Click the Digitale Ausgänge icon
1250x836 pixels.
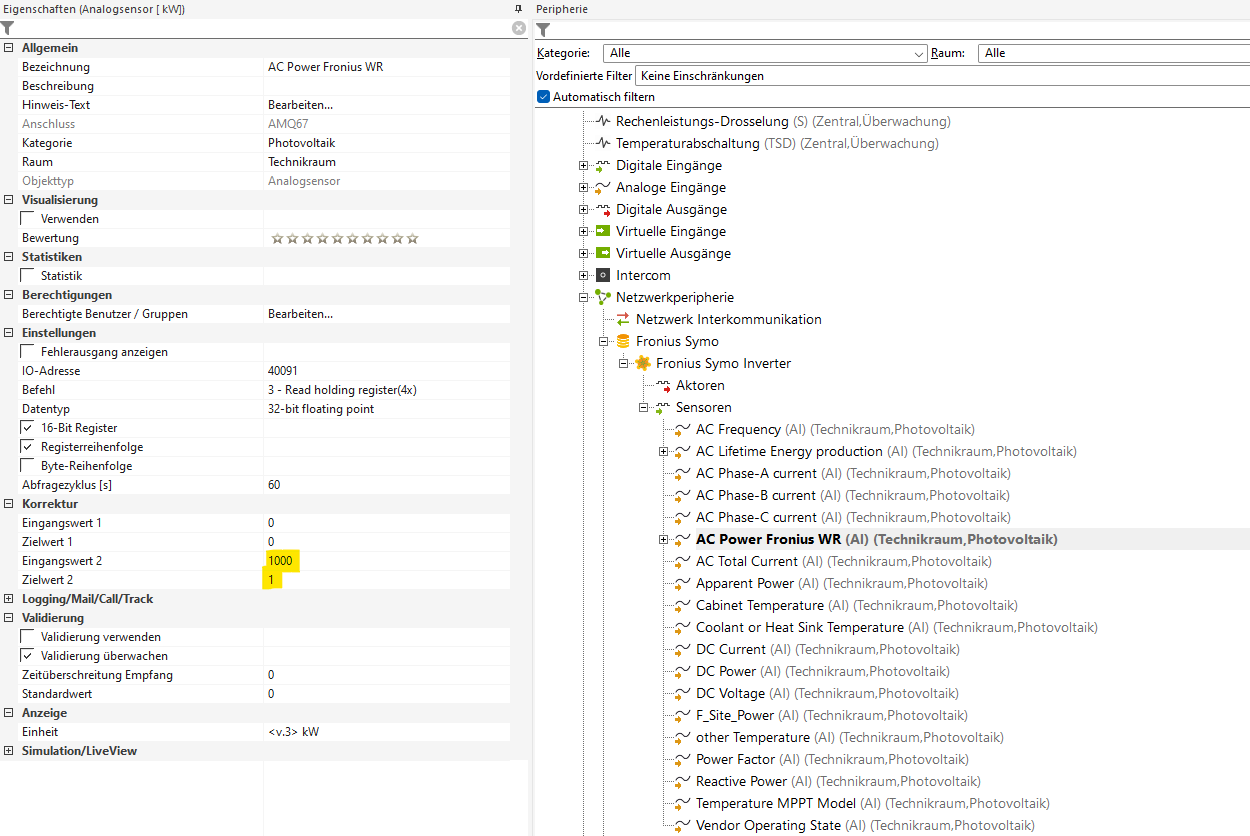[x=603, y=209]
